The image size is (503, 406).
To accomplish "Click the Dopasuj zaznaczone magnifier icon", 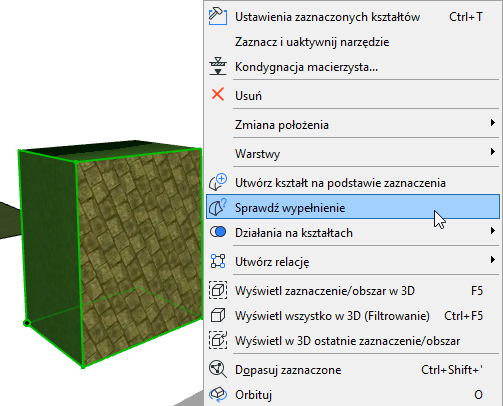I will [218, 369].
